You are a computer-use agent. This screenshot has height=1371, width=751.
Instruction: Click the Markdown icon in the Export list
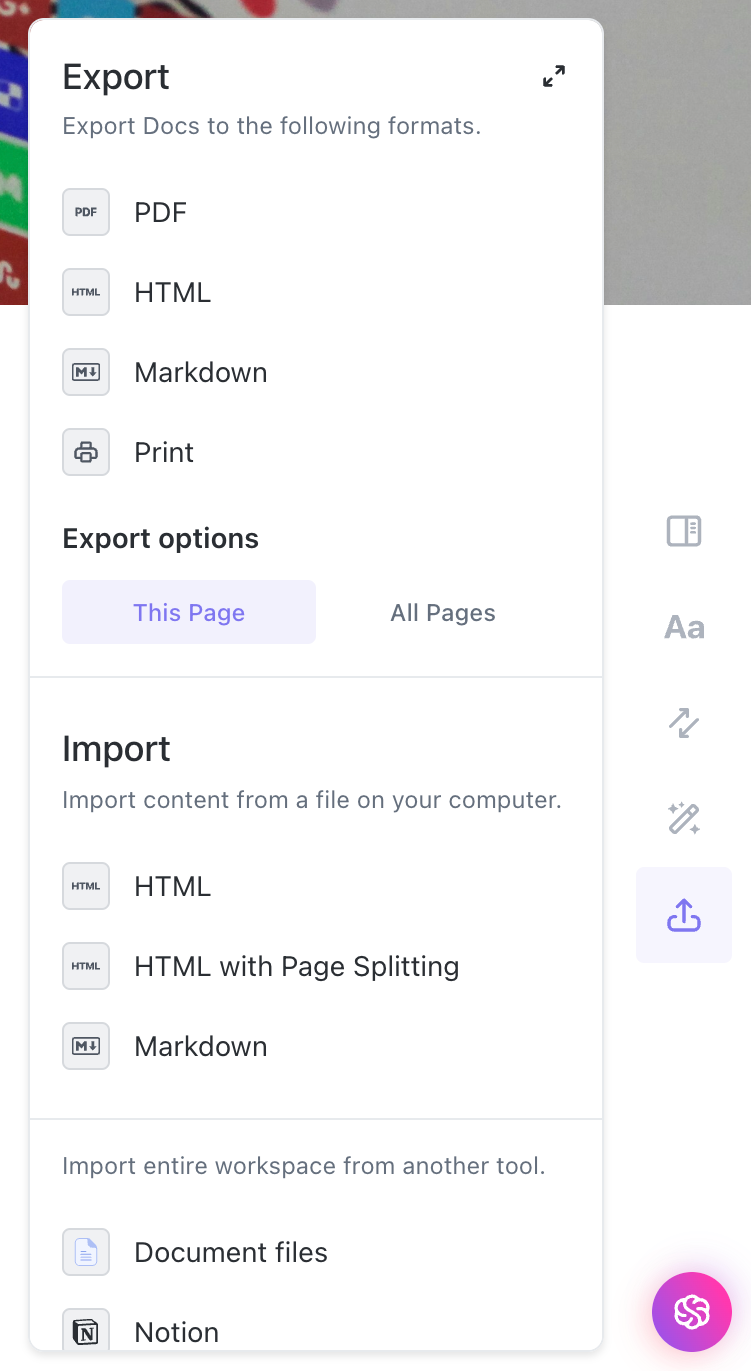(85, 372)
